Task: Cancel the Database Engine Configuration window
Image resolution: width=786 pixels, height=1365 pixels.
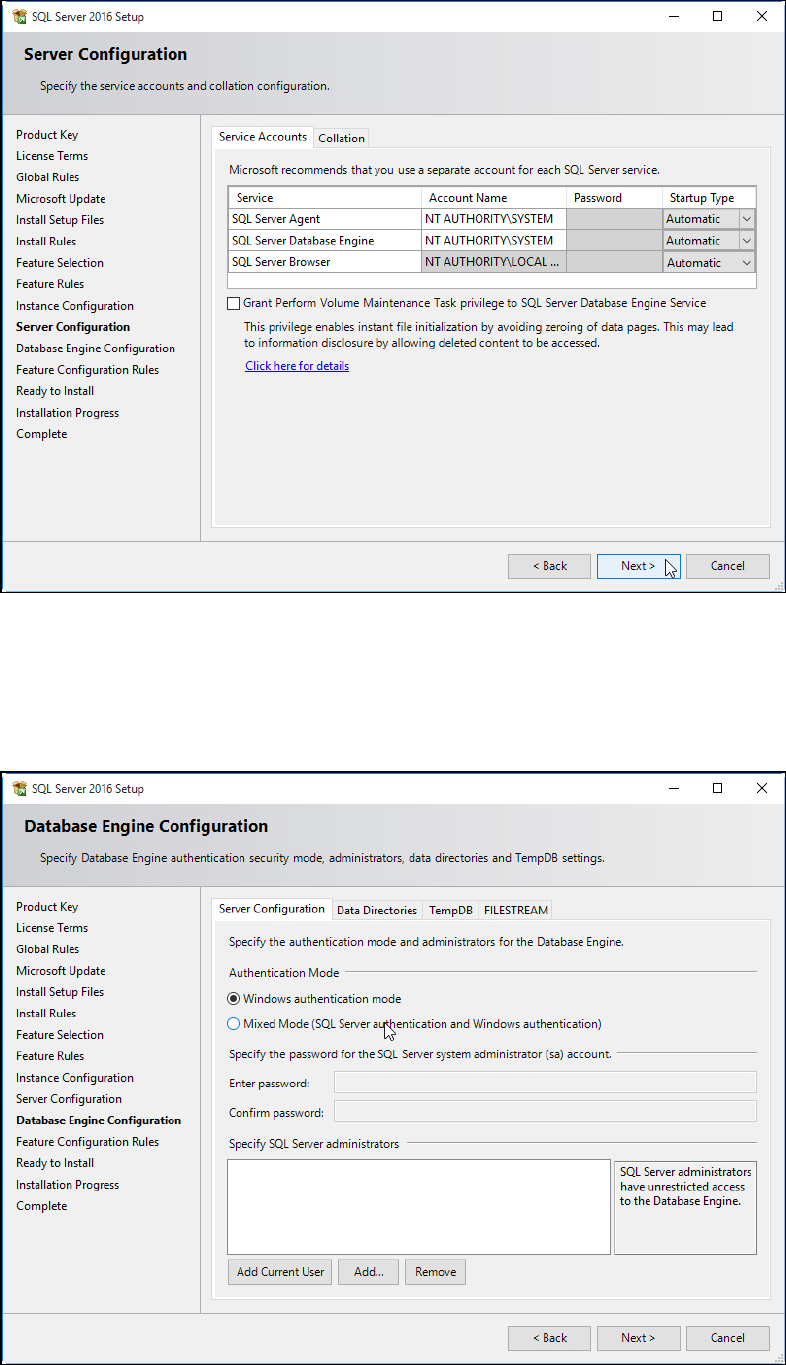Action: tap(728, 1338)
